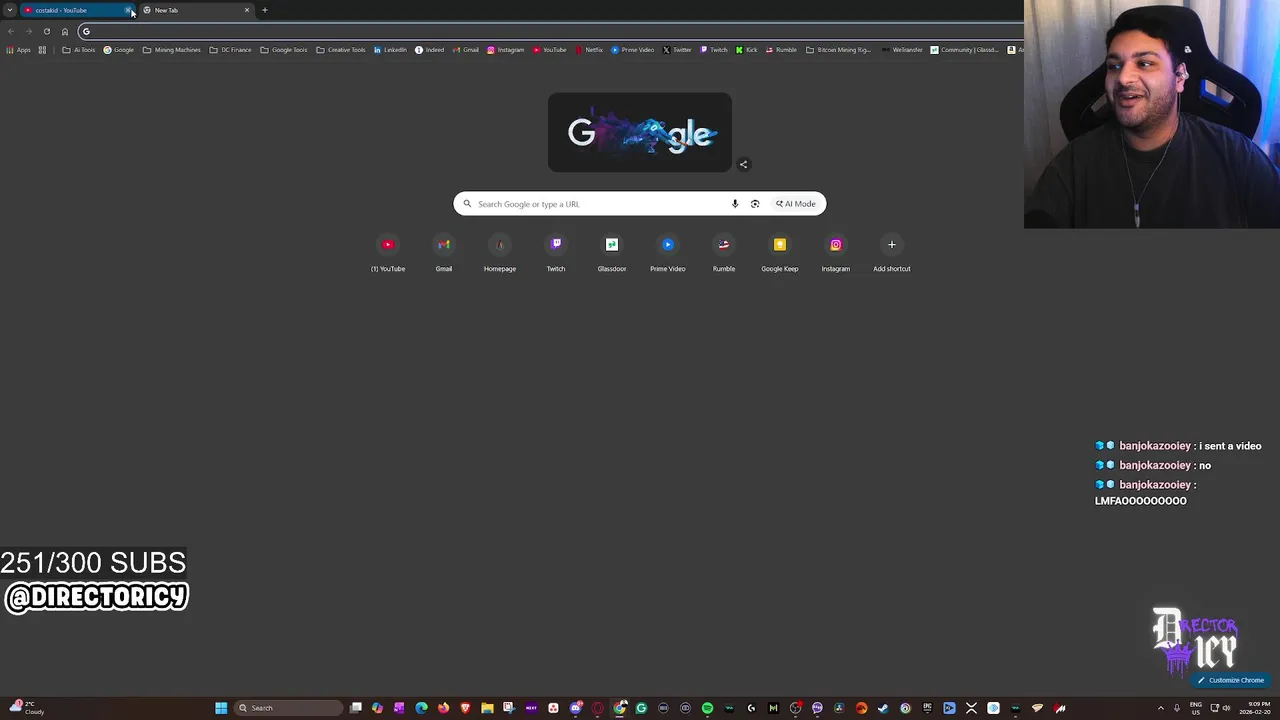This screenshot has height=720, width=1280.
Task: Open the Twitch shortcut tile
Action: coord(556,253)
